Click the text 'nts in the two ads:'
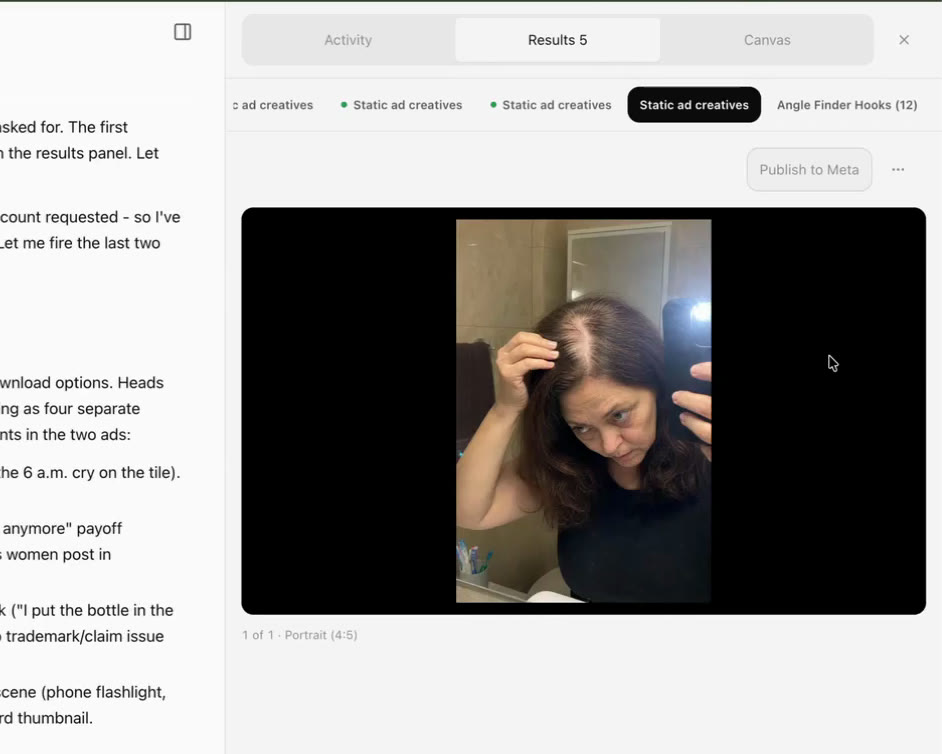 (x=65, y=434)
